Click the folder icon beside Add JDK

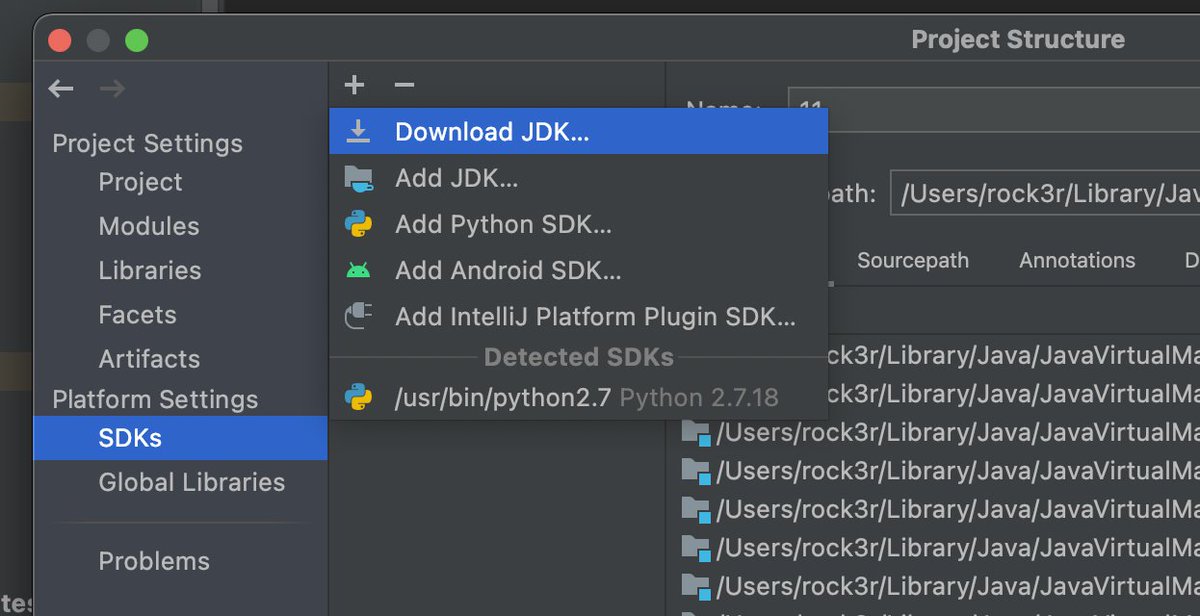click(x=358, y=179)
